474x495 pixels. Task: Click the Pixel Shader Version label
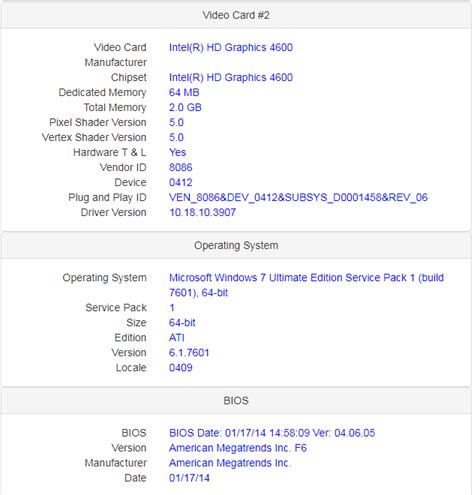[98, 123]
